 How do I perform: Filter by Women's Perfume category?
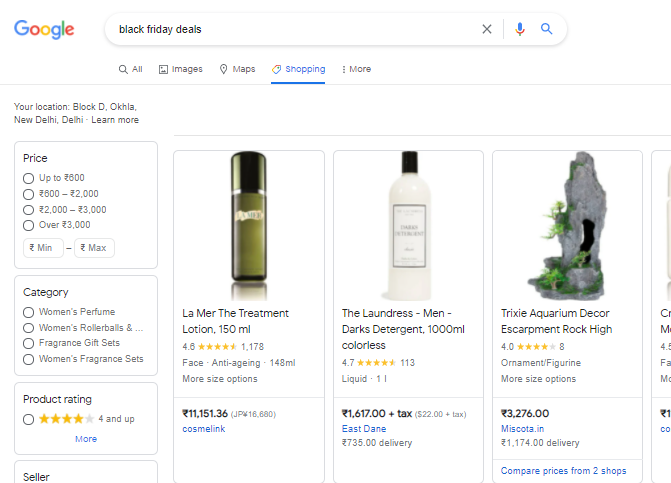[x=69, y=312]
